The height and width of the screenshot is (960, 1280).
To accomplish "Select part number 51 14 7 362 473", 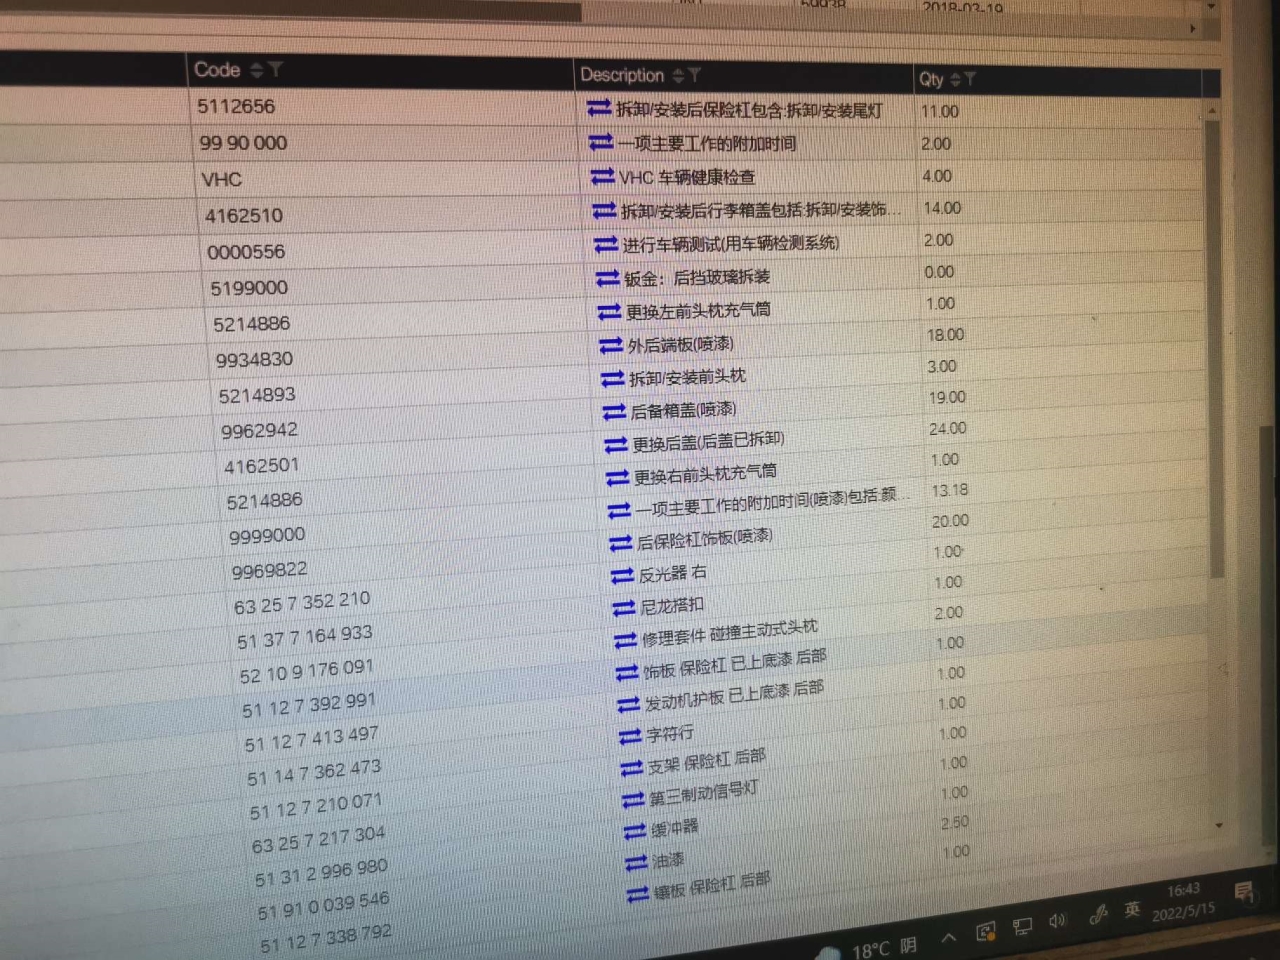I will click(x=314, y=773).
